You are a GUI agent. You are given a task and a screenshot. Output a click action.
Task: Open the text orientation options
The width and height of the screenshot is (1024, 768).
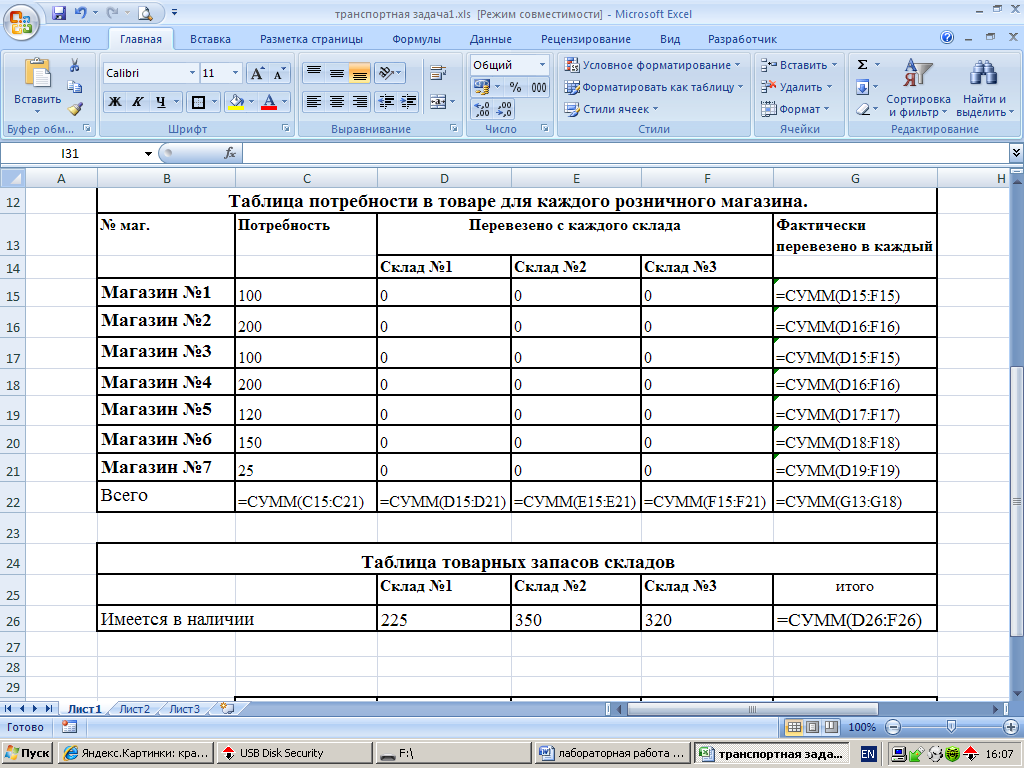(389, 72)
